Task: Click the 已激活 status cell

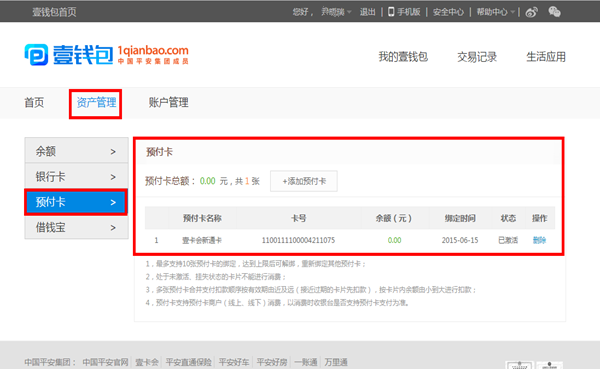Action: pyautogui.click(x=508, y=240)
